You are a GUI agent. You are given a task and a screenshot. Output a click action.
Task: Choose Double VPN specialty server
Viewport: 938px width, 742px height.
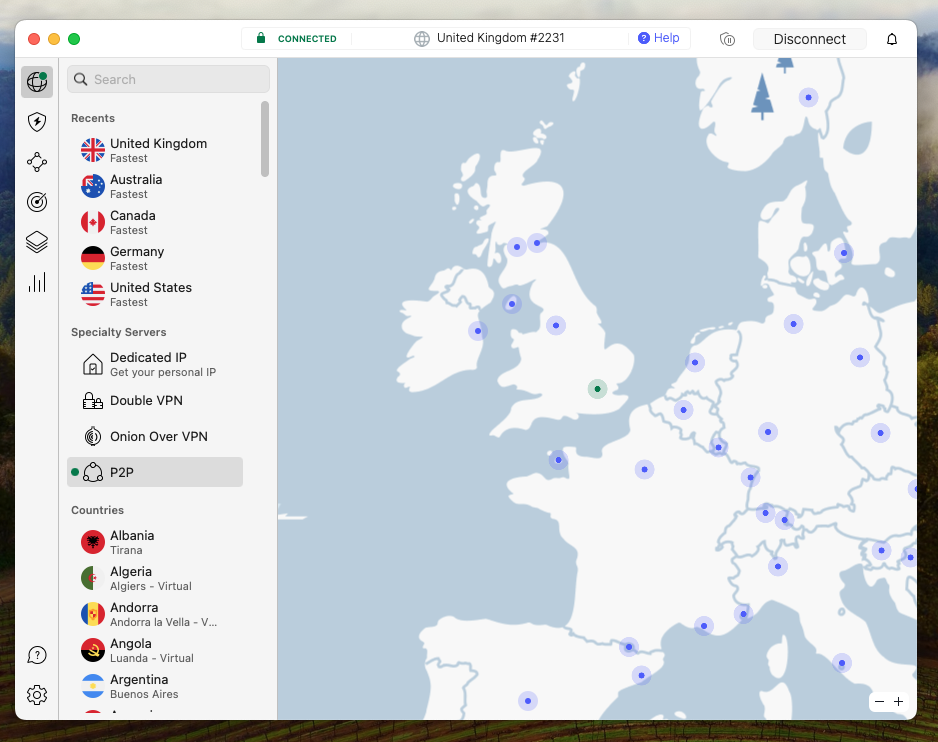(155, 400)
